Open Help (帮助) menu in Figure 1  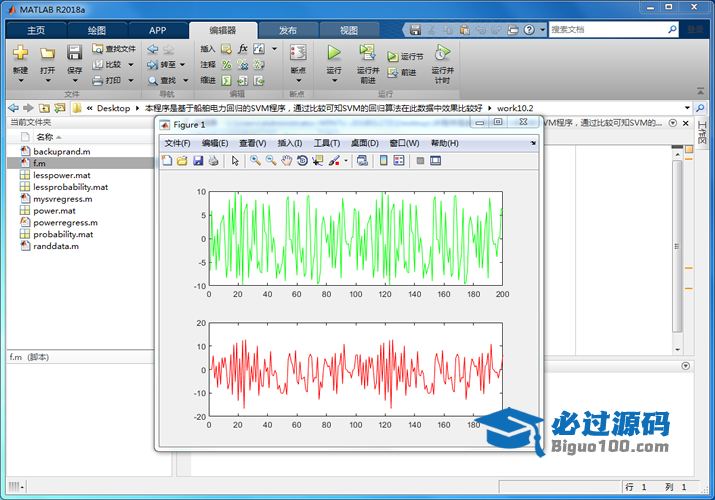click(x=444, y=143)
